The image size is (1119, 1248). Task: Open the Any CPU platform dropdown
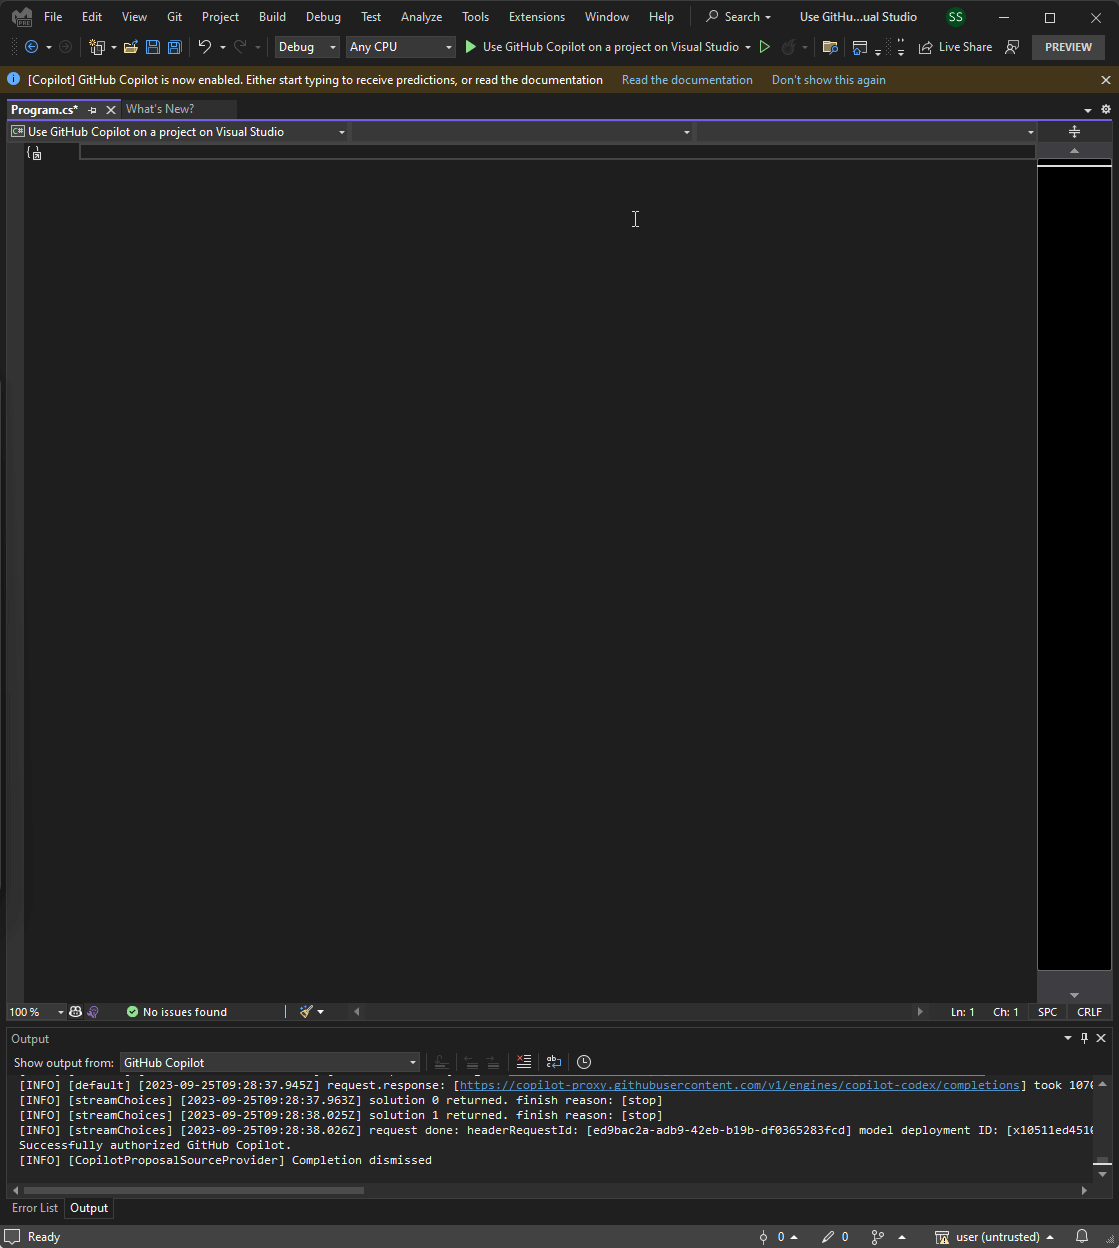400,47
